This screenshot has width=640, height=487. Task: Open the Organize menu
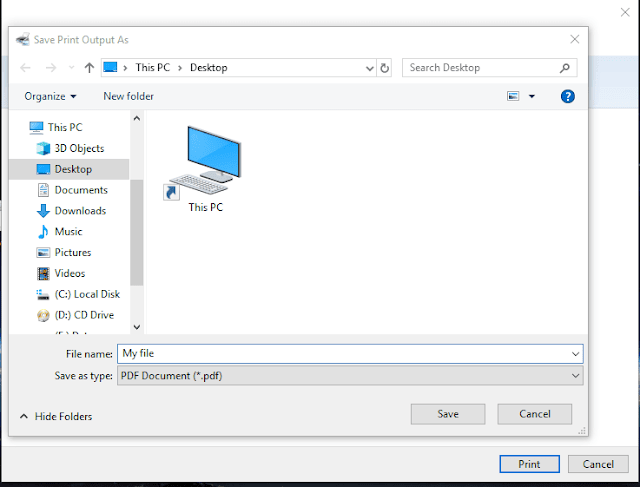[50, 96]
